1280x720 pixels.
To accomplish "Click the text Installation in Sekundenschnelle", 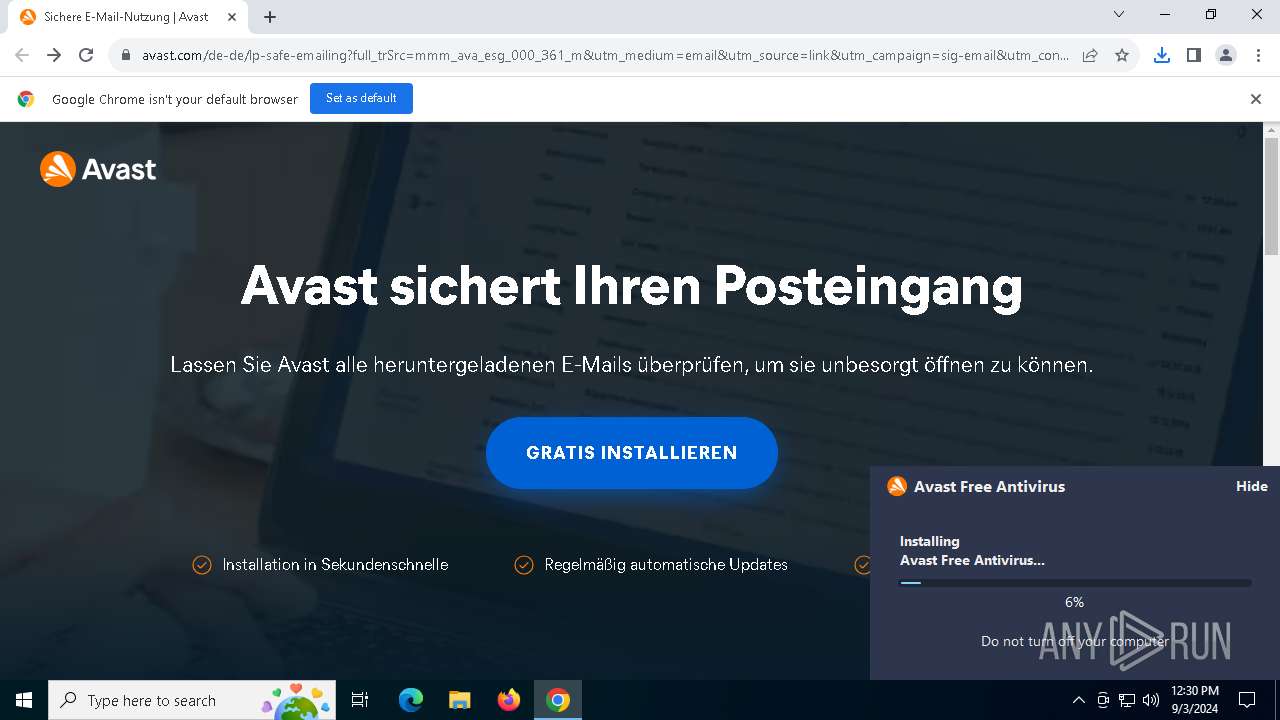I will 335,565.
